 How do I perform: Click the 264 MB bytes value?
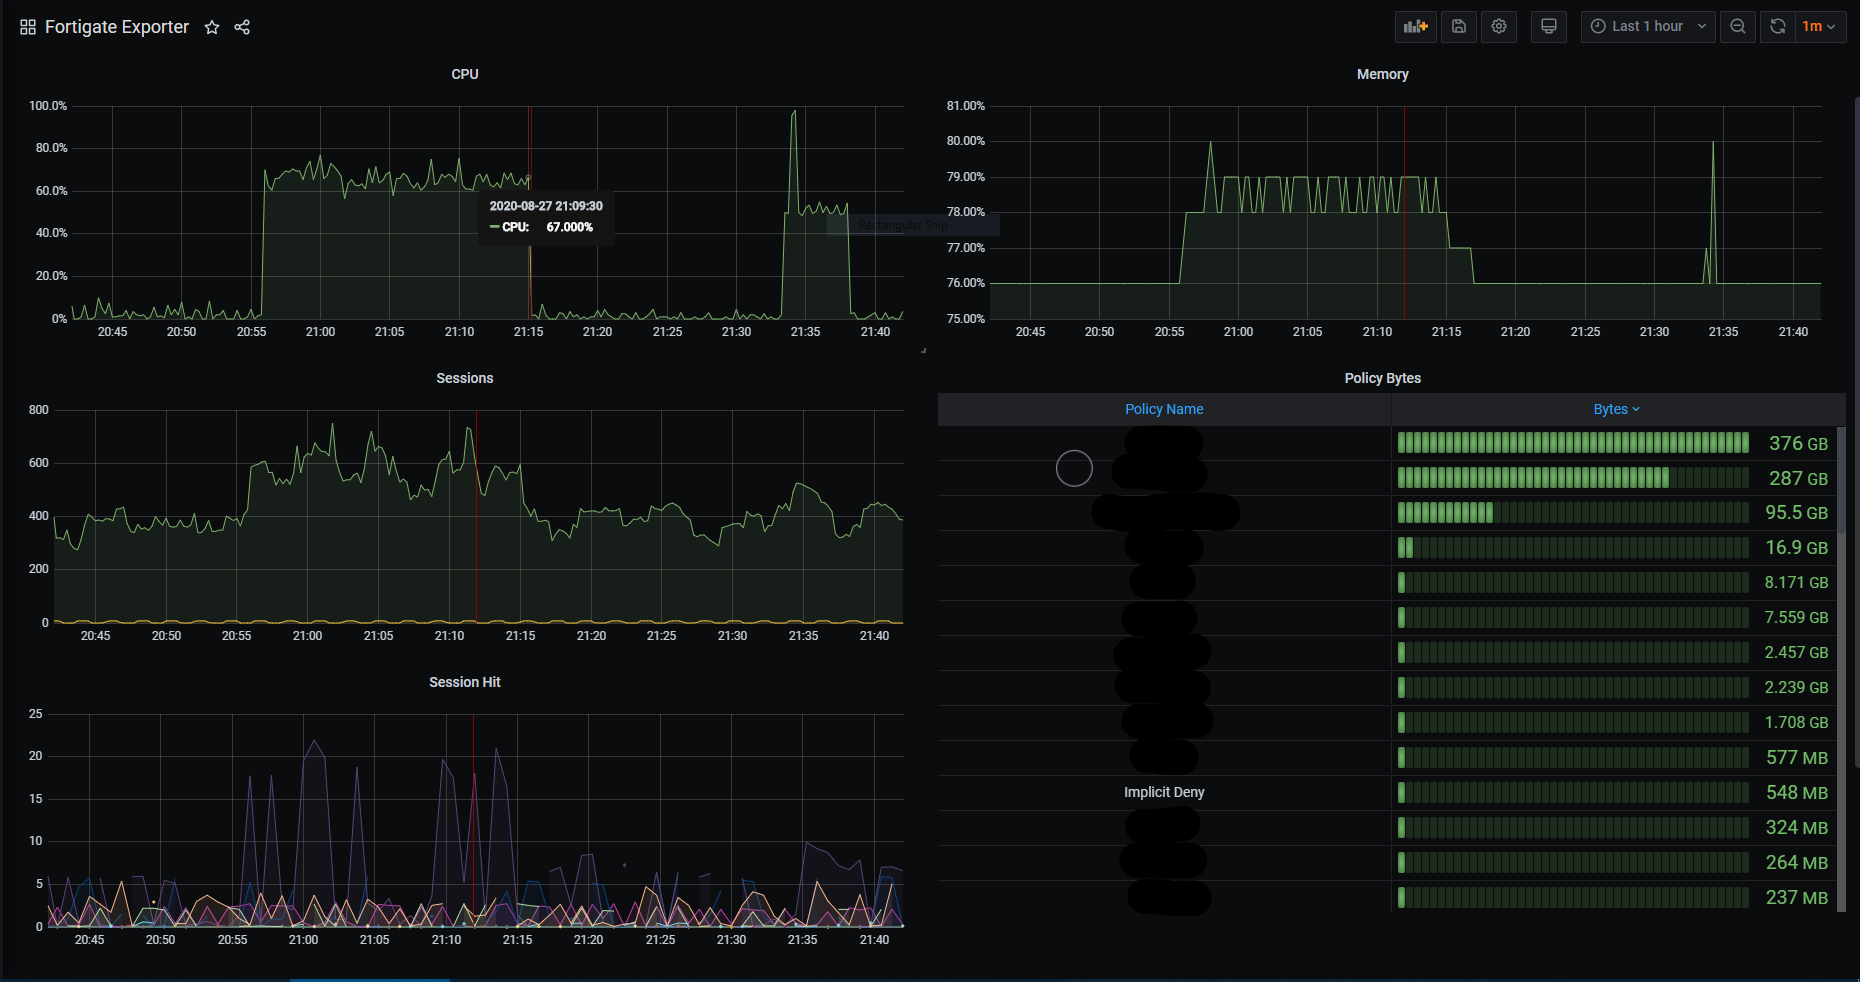[x=1797, y=862]
